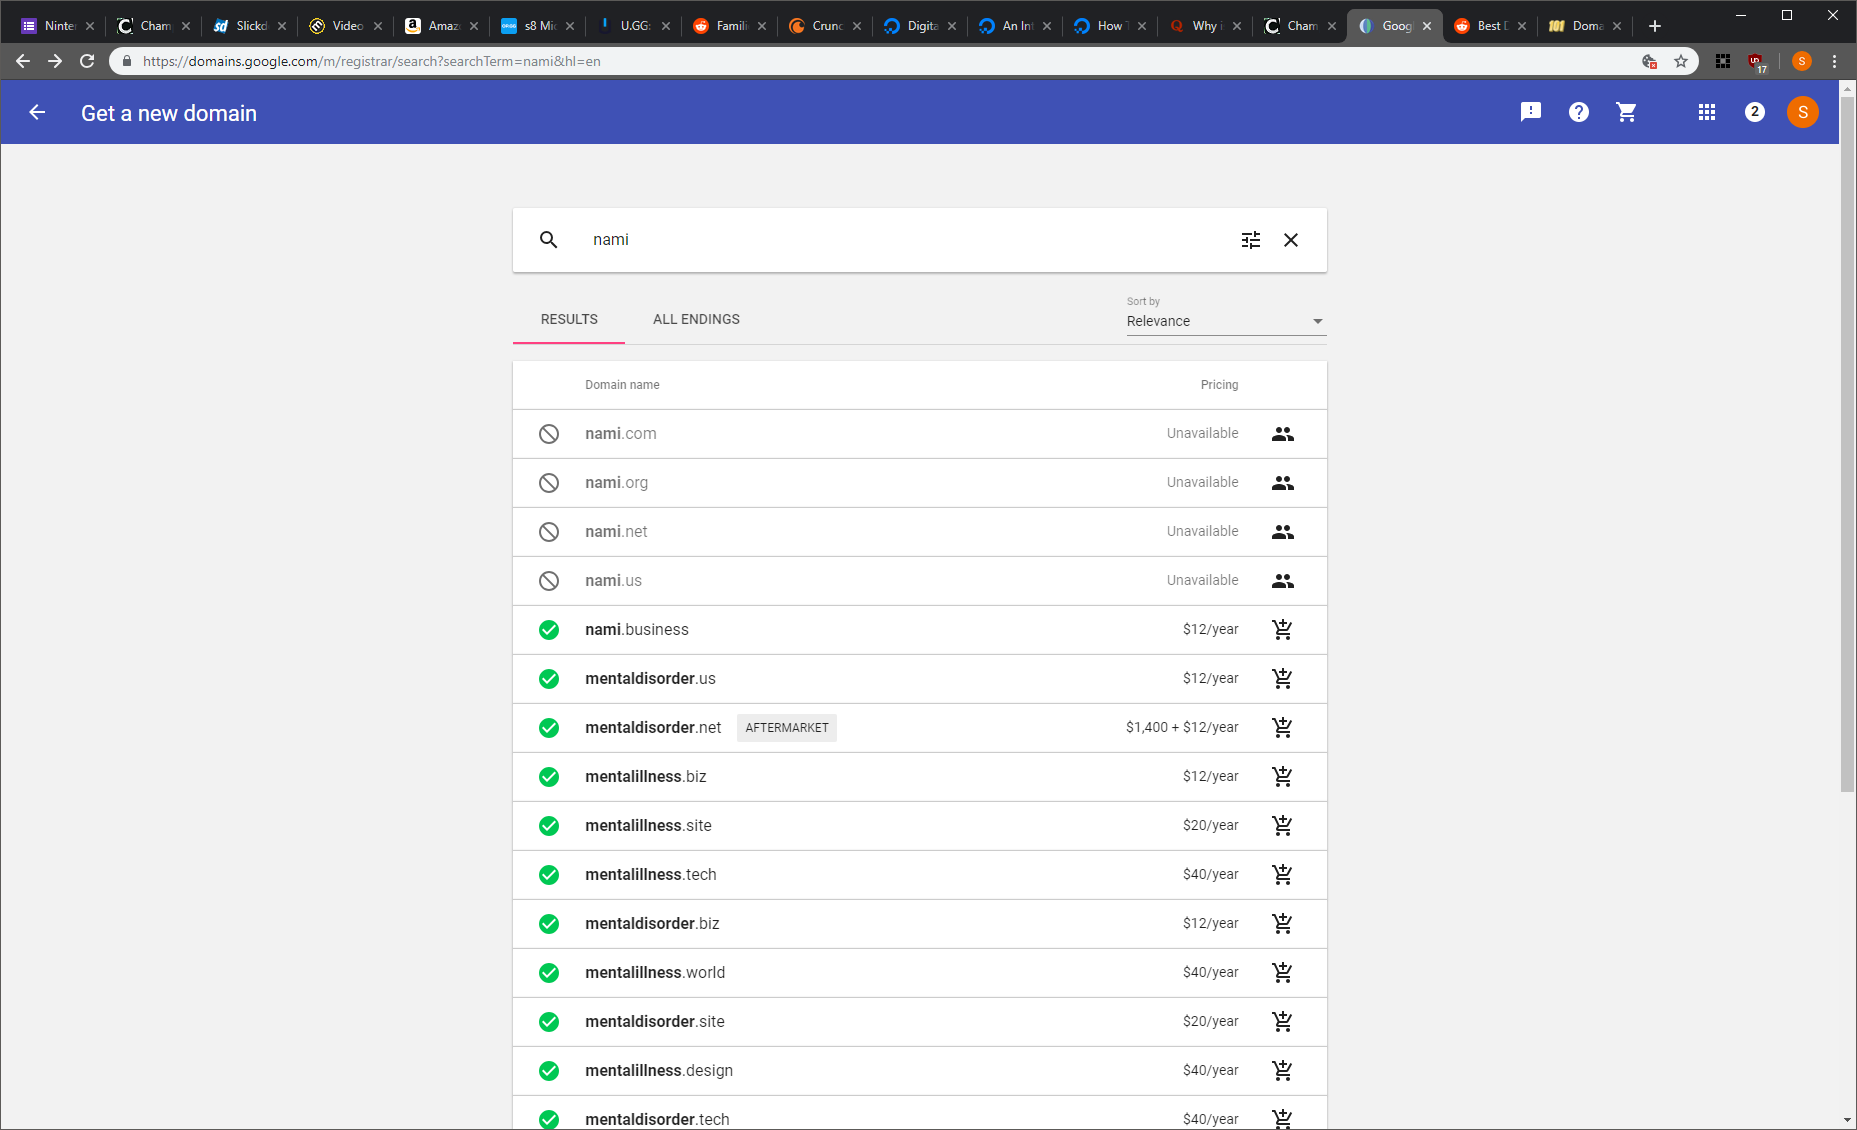Bookmark this page with star icon
This screenshot has height=1130, width=1857.
(x=1681, y=61)
